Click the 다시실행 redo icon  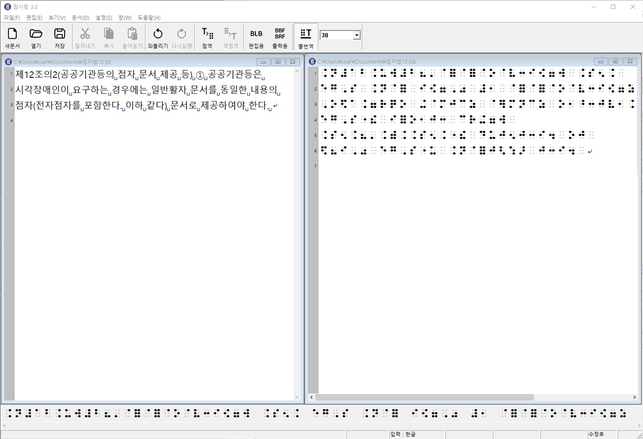pos(182,38)
